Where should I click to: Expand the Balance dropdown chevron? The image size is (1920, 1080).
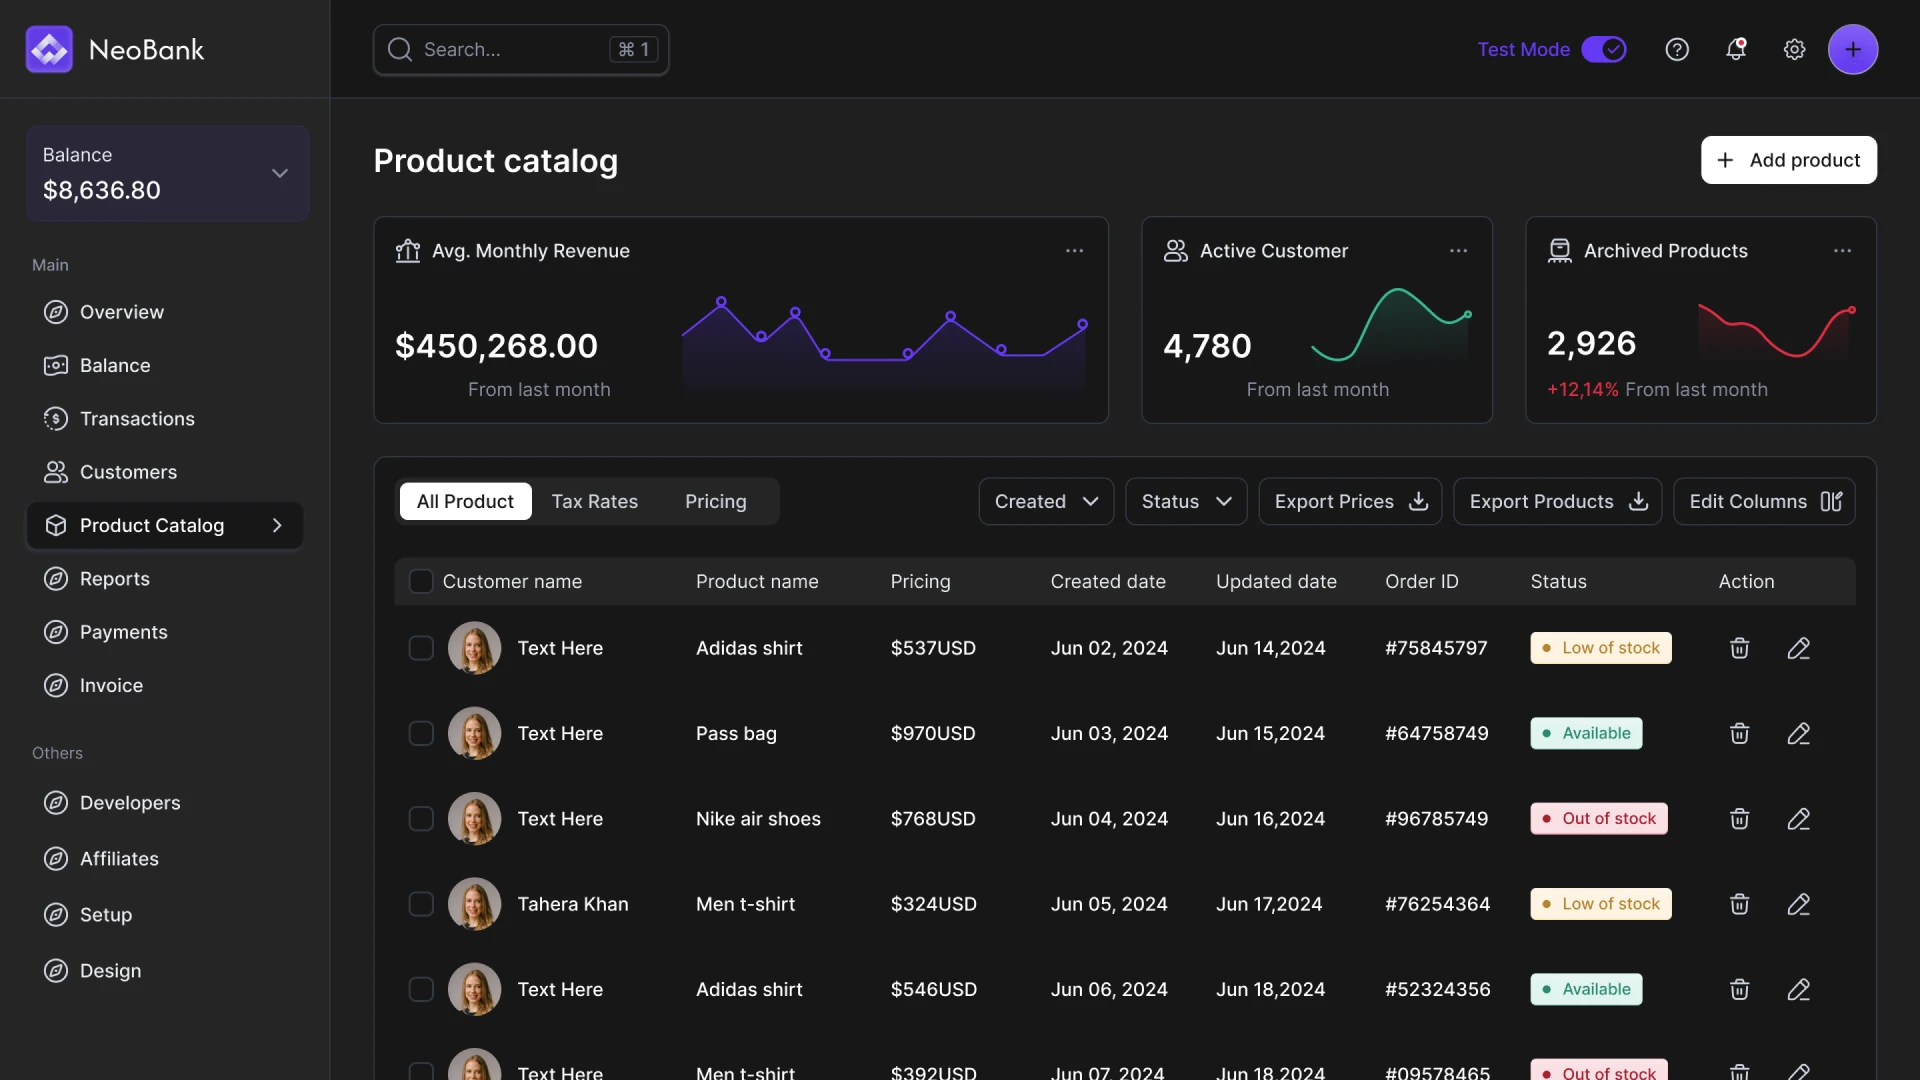[x=280, y=173]
